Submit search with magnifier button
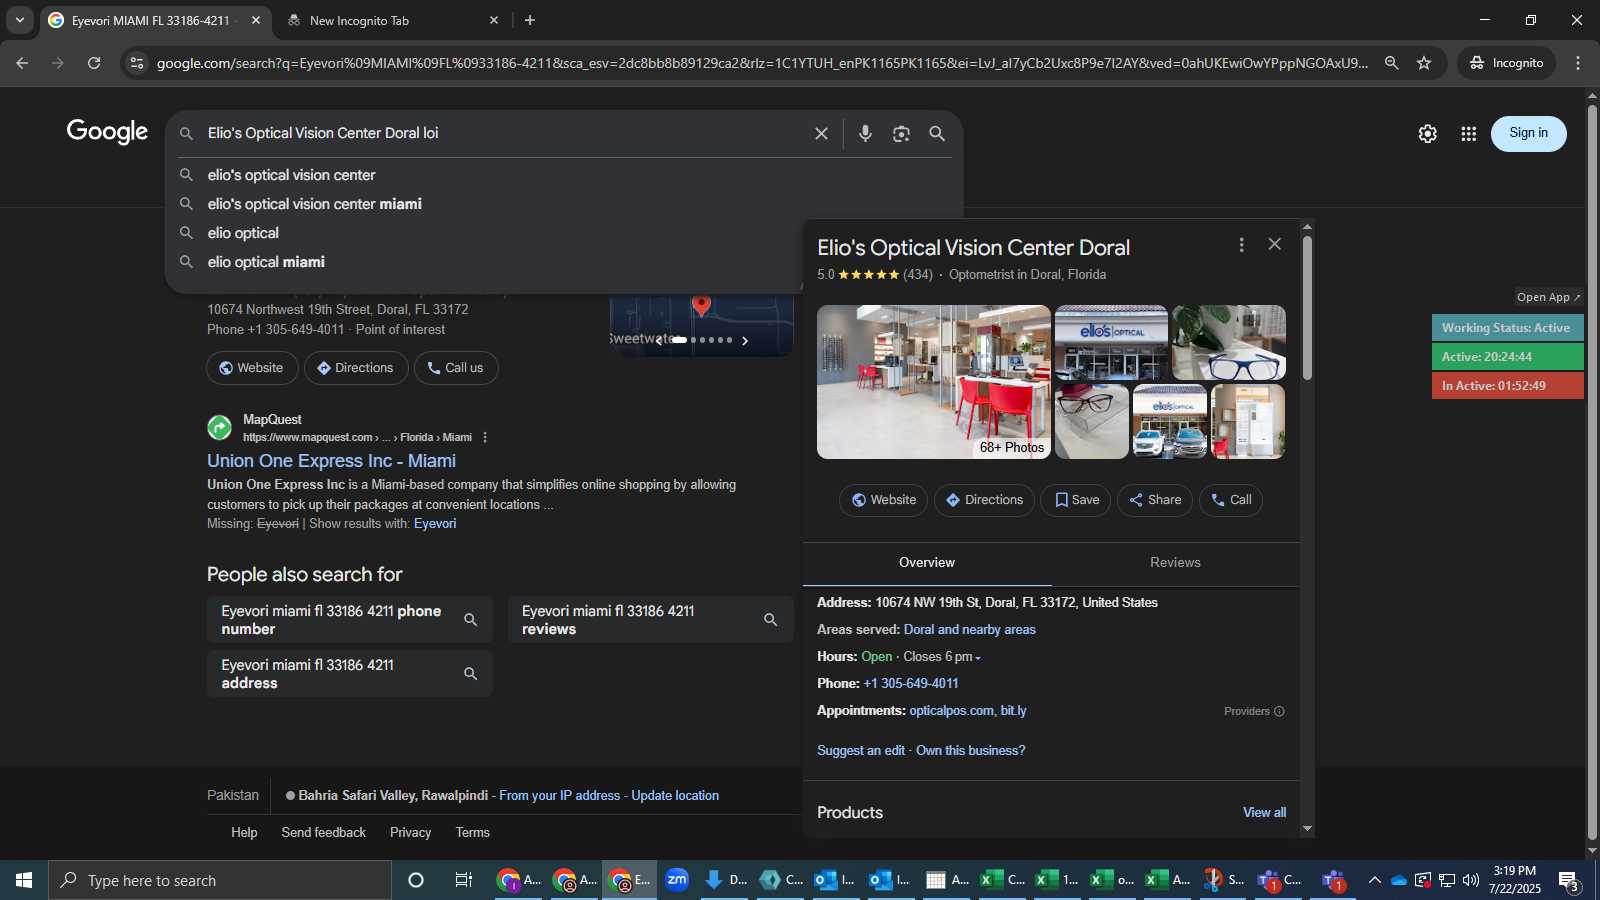1600x900 pixels. (937, 133)
